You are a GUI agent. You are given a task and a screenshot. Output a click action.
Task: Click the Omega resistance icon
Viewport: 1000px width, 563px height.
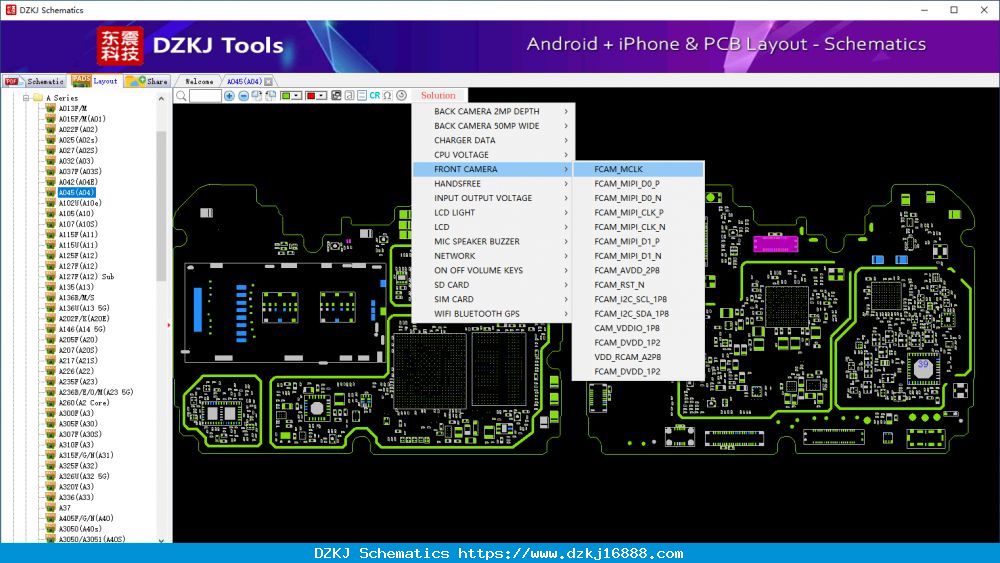point(387,96)
